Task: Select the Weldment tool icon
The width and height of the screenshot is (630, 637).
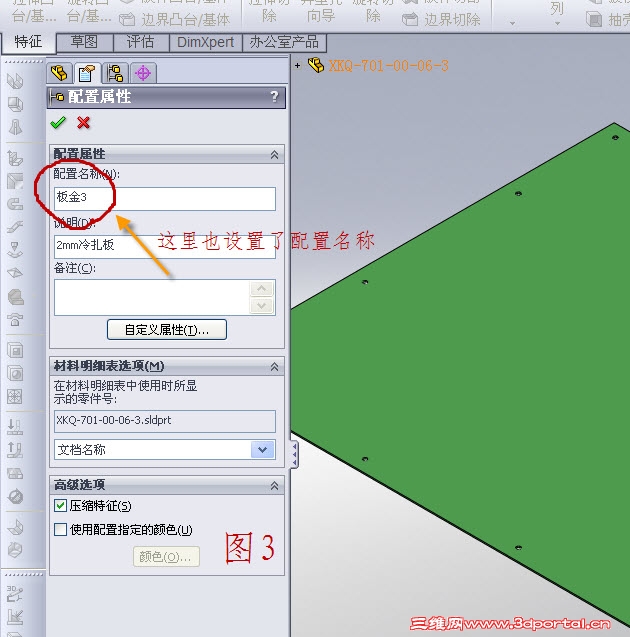Action: [x=15, y=617]
